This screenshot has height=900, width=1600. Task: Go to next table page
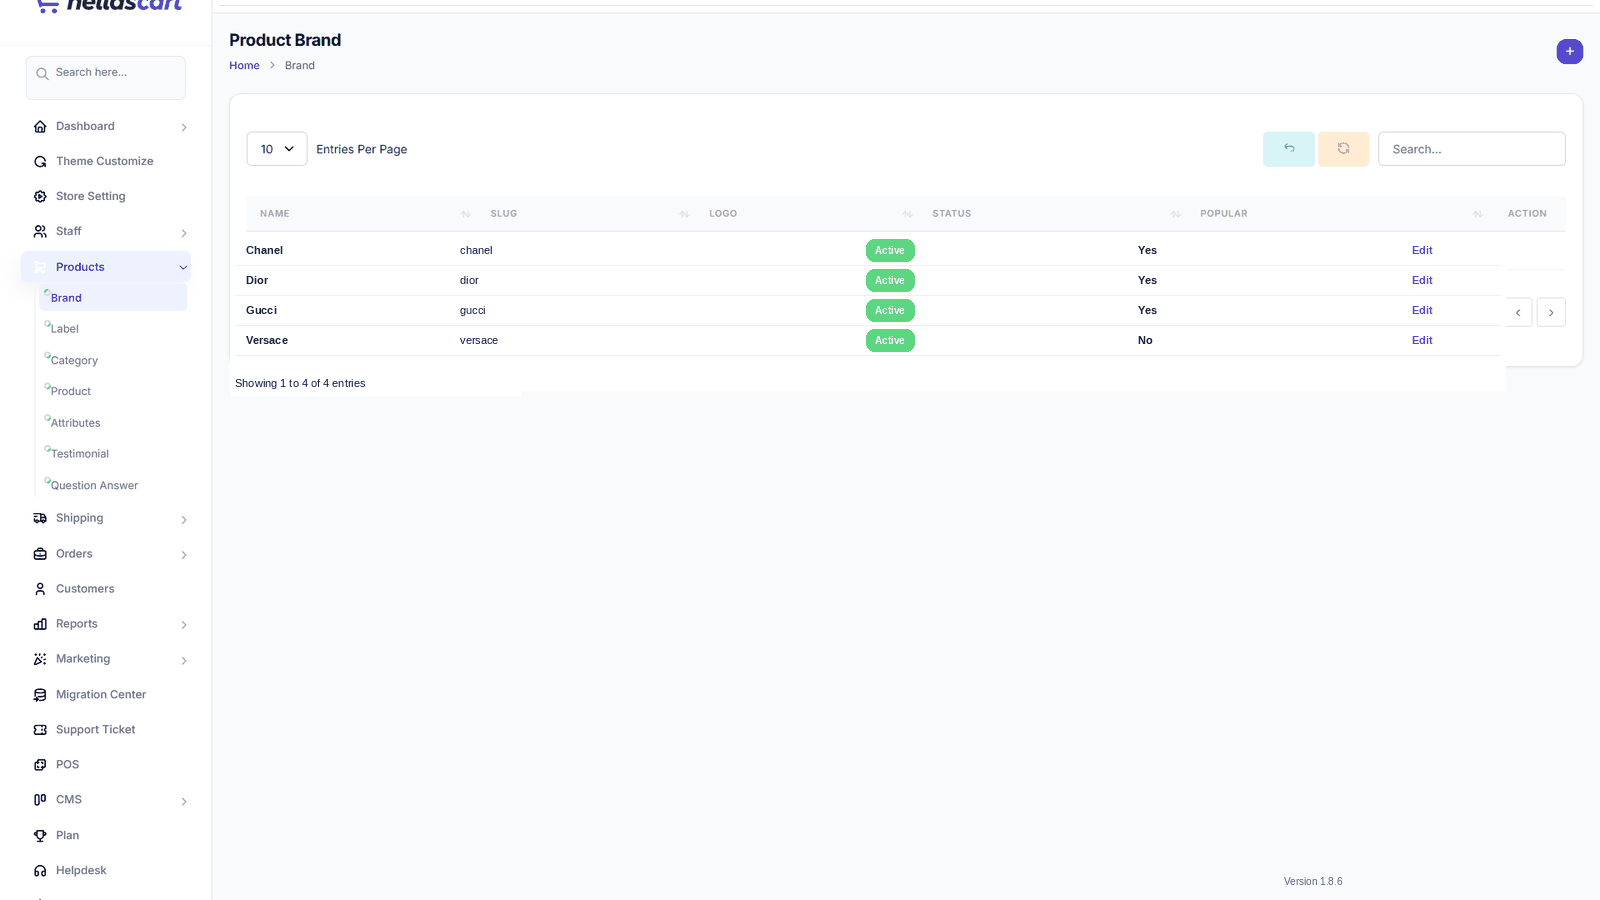(x=1551, y=312)
